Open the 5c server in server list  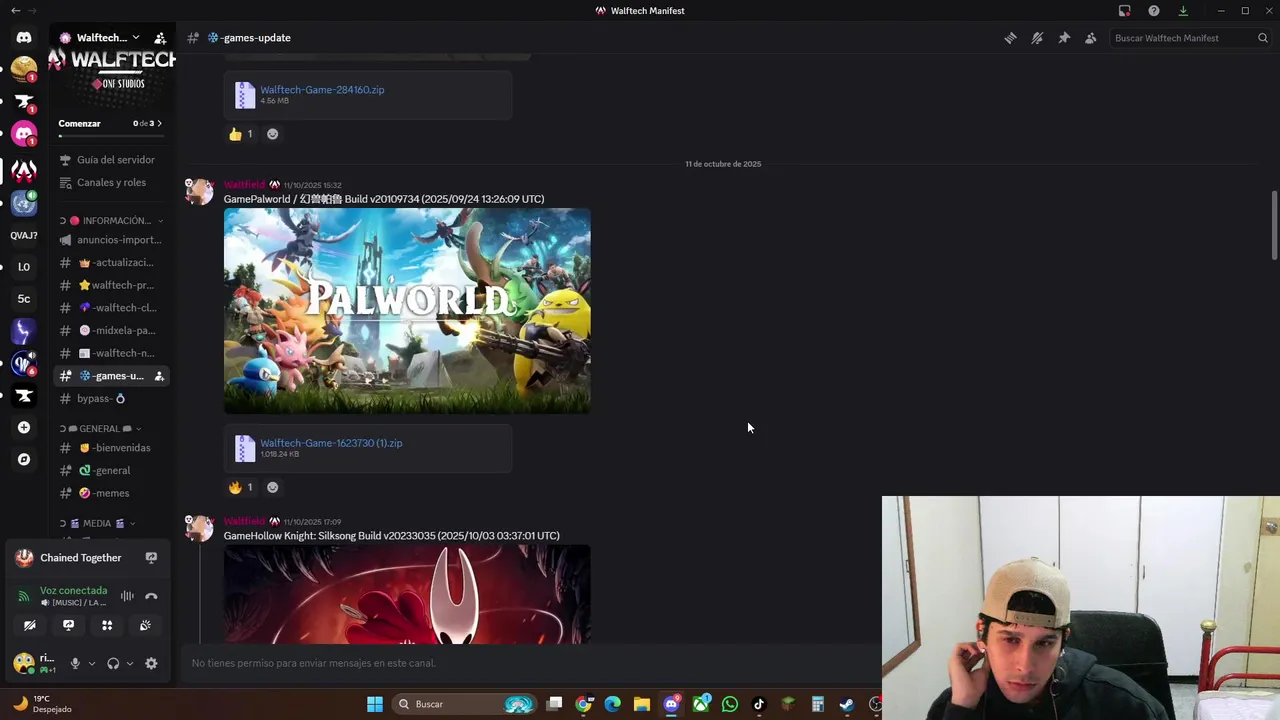[24, 299]
